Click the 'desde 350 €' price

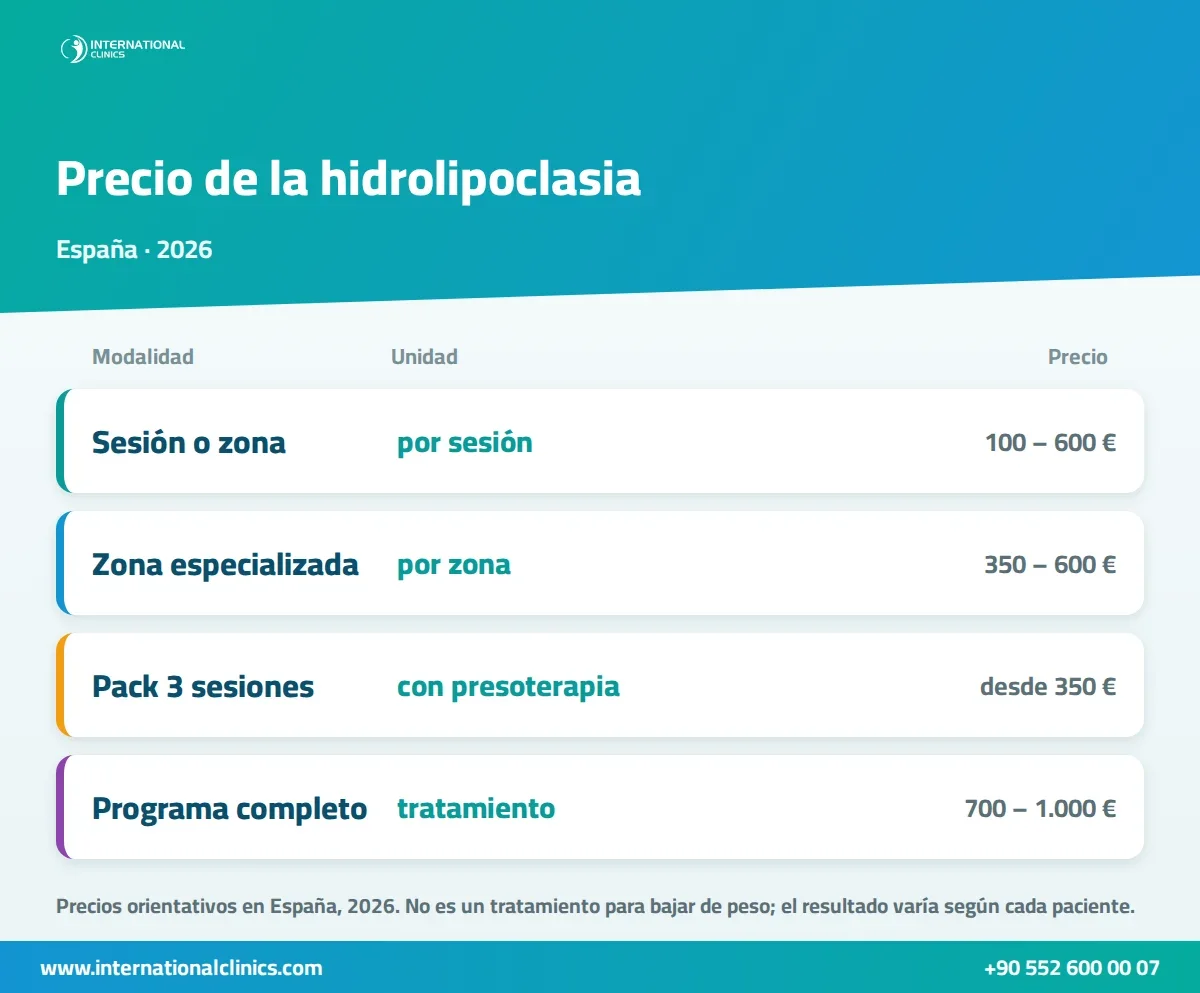(x=1048, y=686)
